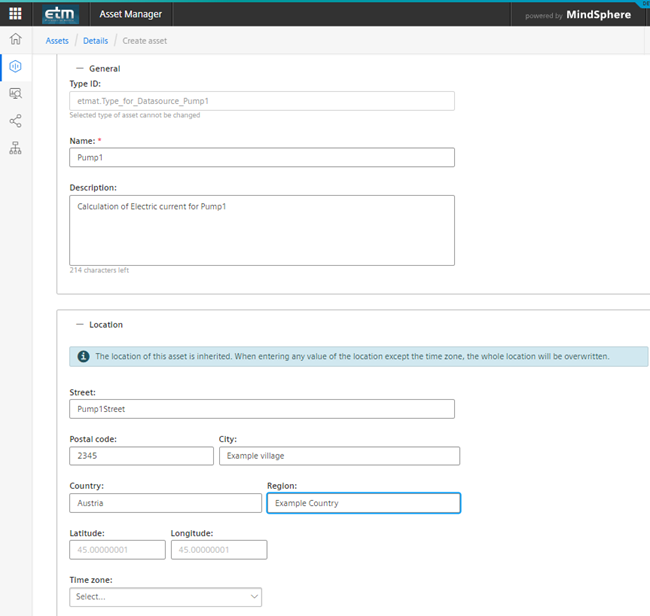The image size is (650, 616).
Task: Click the Asset Manager header title
Action: (x=131, y=15)
